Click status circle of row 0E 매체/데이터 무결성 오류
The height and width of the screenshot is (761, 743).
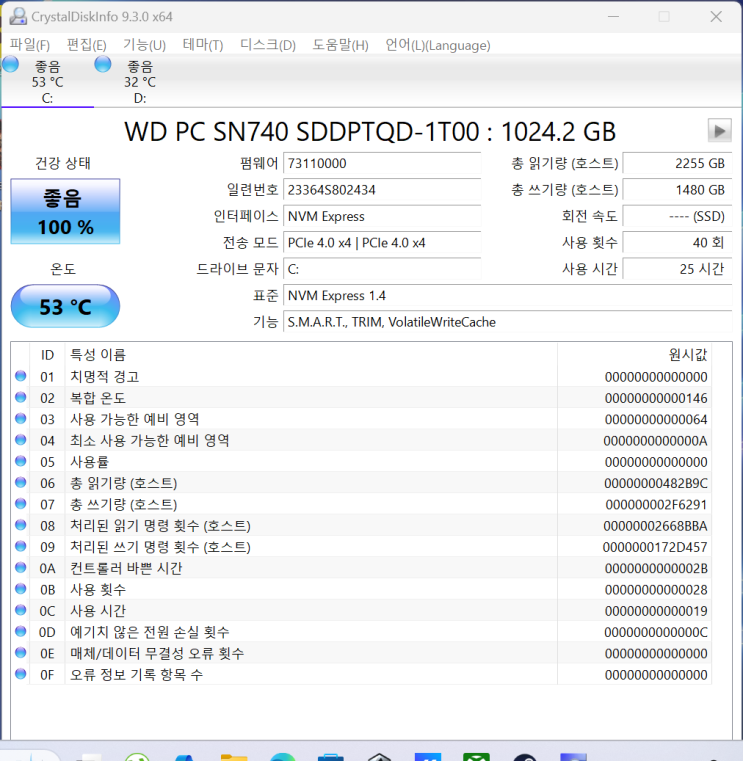click(20, 652)
